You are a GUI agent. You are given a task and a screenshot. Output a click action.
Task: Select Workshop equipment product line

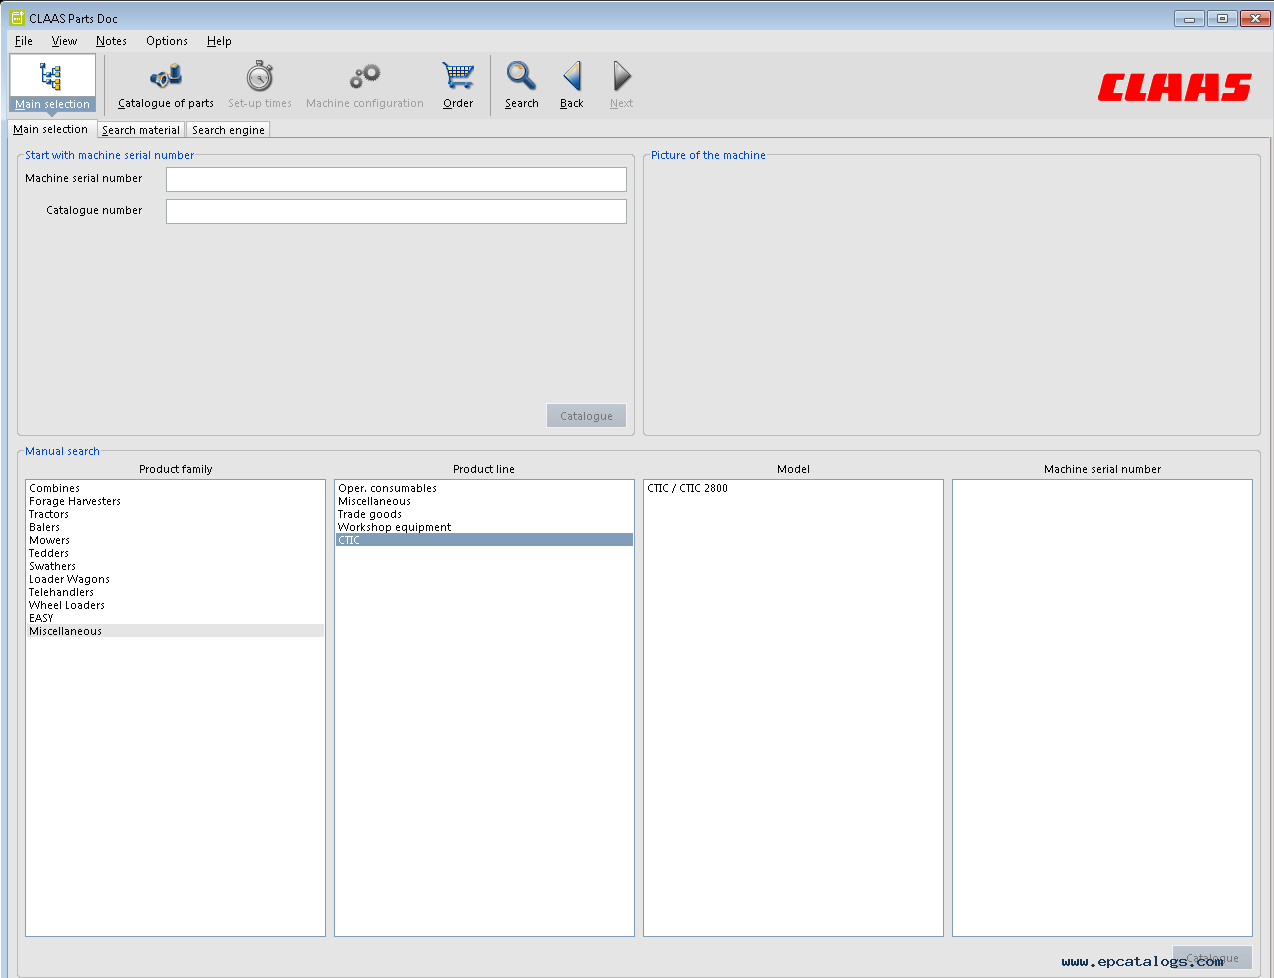[x=484, y=527]
